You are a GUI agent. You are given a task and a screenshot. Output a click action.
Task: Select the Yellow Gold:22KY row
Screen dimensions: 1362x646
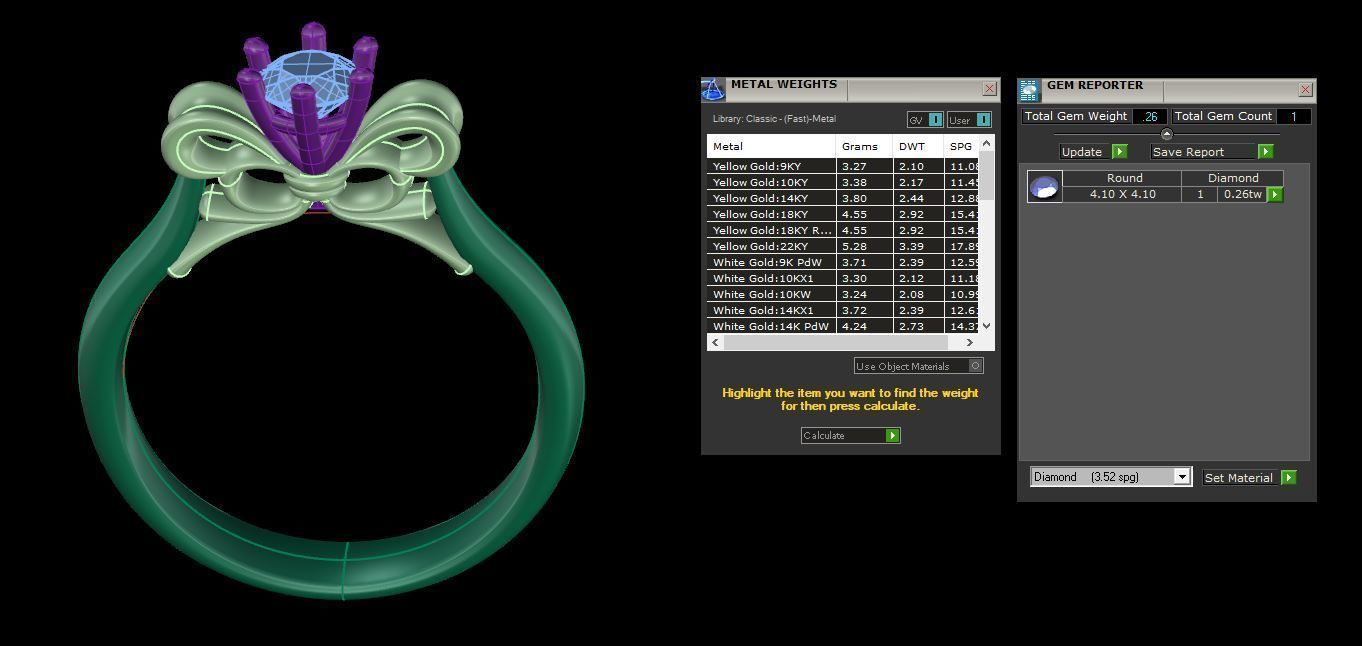[843, 246]
